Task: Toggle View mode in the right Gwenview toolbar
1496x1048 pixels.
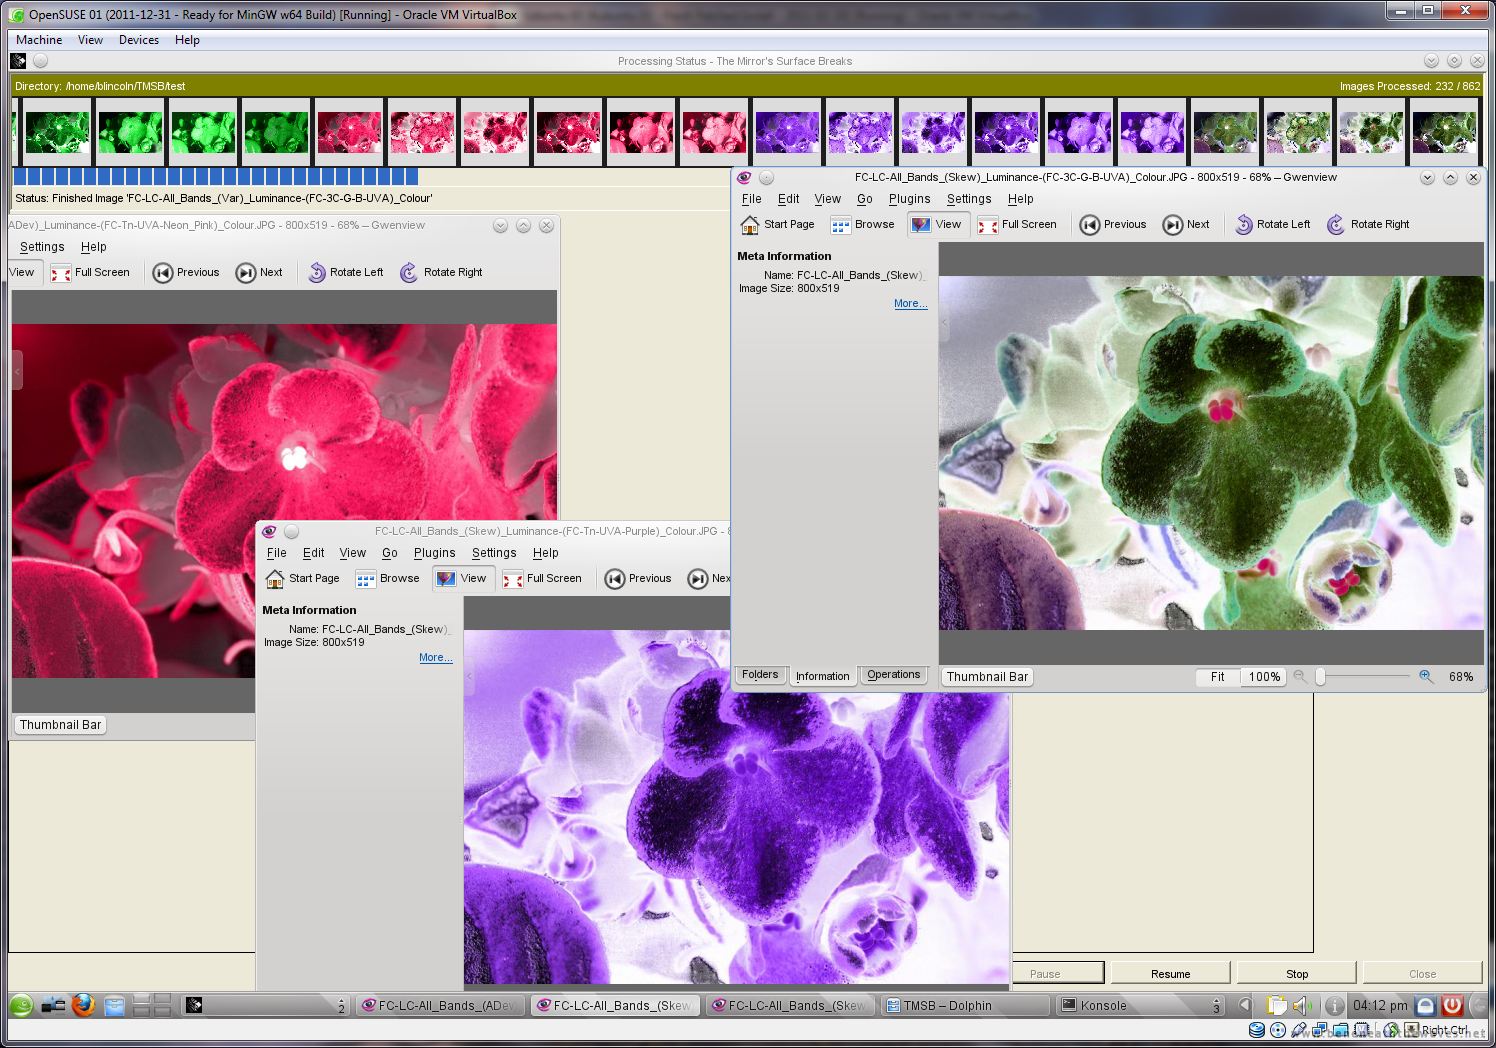Action: coord(937,225)
